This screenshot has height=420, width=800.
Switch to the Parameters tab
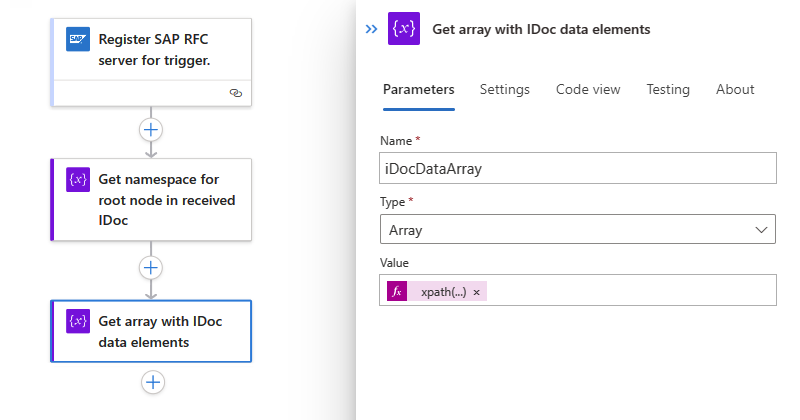click(418, 89)
